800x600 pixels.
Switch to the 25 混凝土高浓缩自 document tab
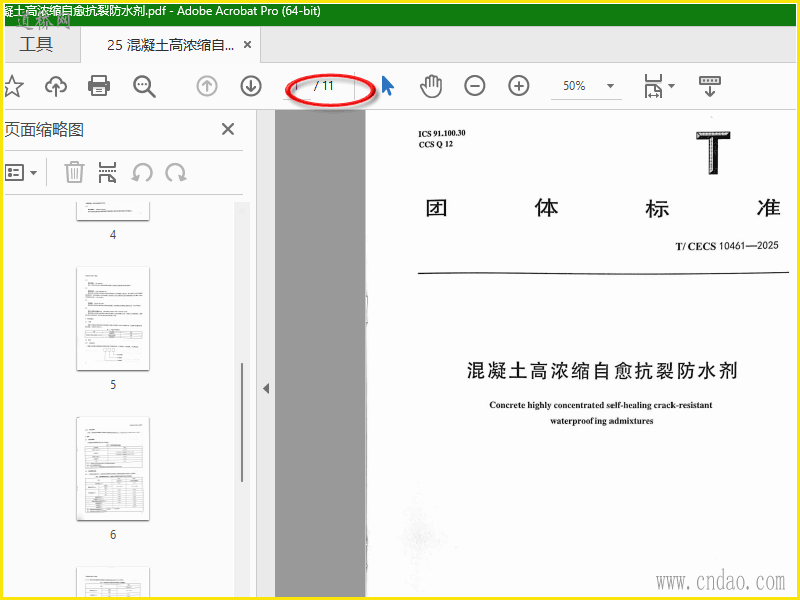(x=171, y=45)
